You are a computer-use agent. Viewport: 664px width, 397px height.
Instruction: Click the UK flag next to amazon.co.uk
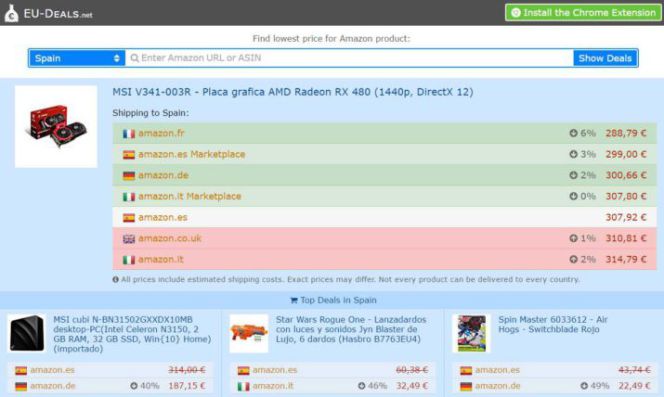pyautogui.click(x=129, y=239)
